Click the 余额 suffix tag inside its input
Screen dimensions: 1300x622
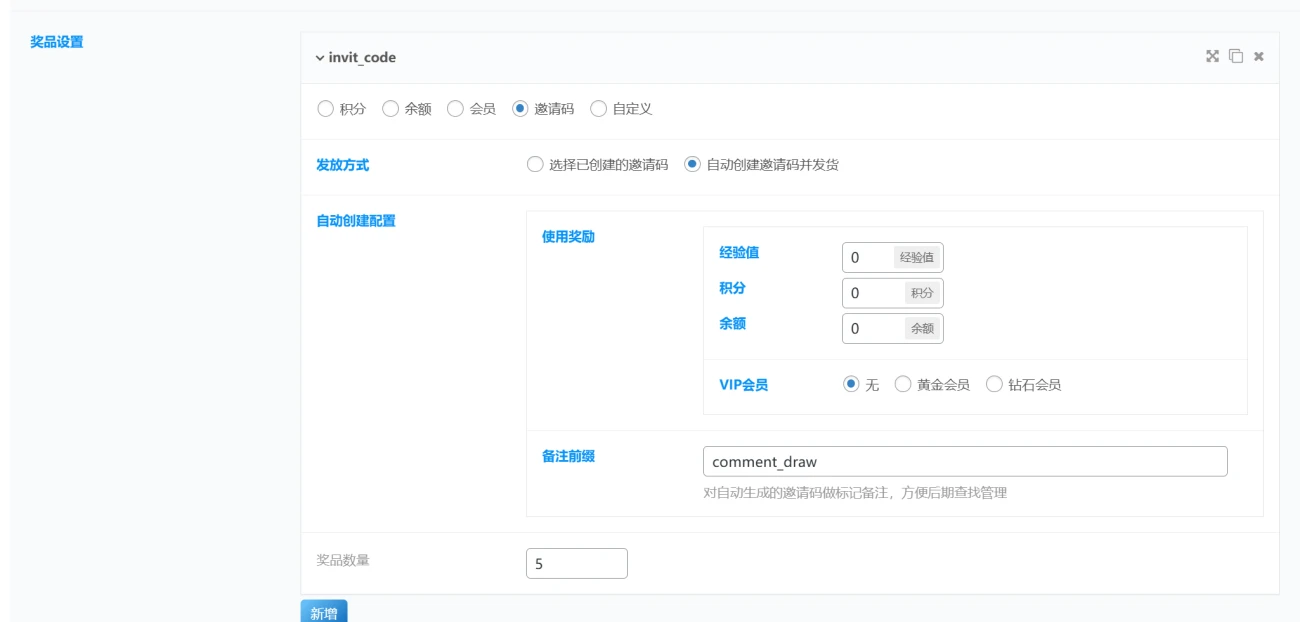(x=922, y=328)
